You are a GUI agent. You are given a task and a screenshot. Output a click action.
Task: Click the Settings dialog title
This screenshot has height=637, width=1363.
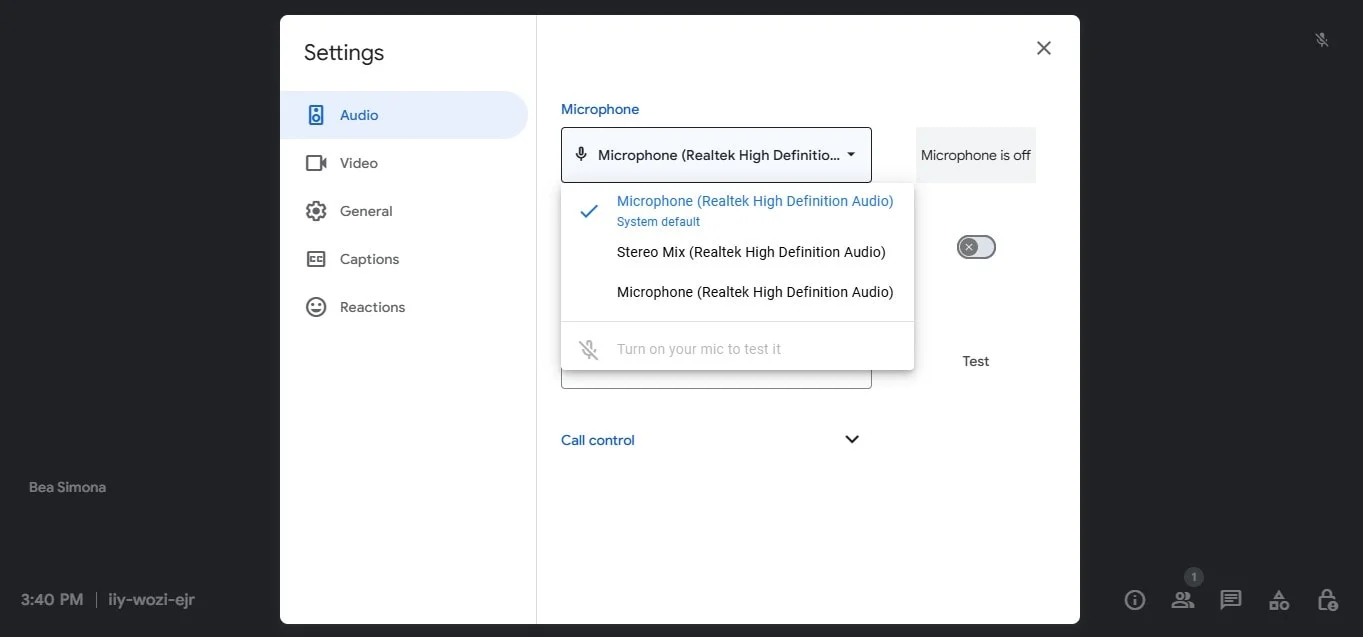[x=344, y=53]
